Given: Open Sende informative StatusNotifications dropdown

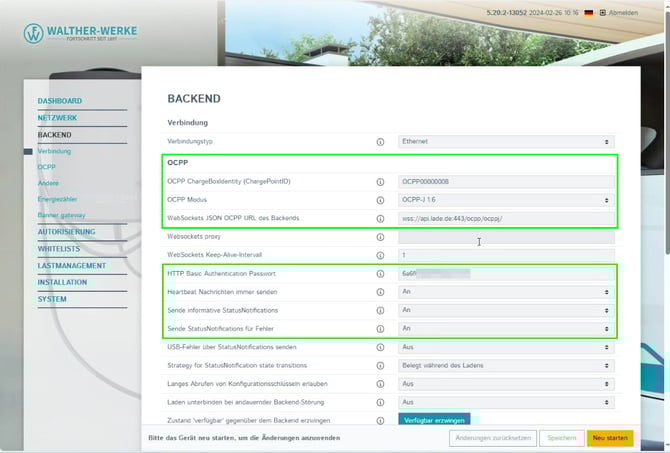Looking at the screenshot, I should pos(506,310).
